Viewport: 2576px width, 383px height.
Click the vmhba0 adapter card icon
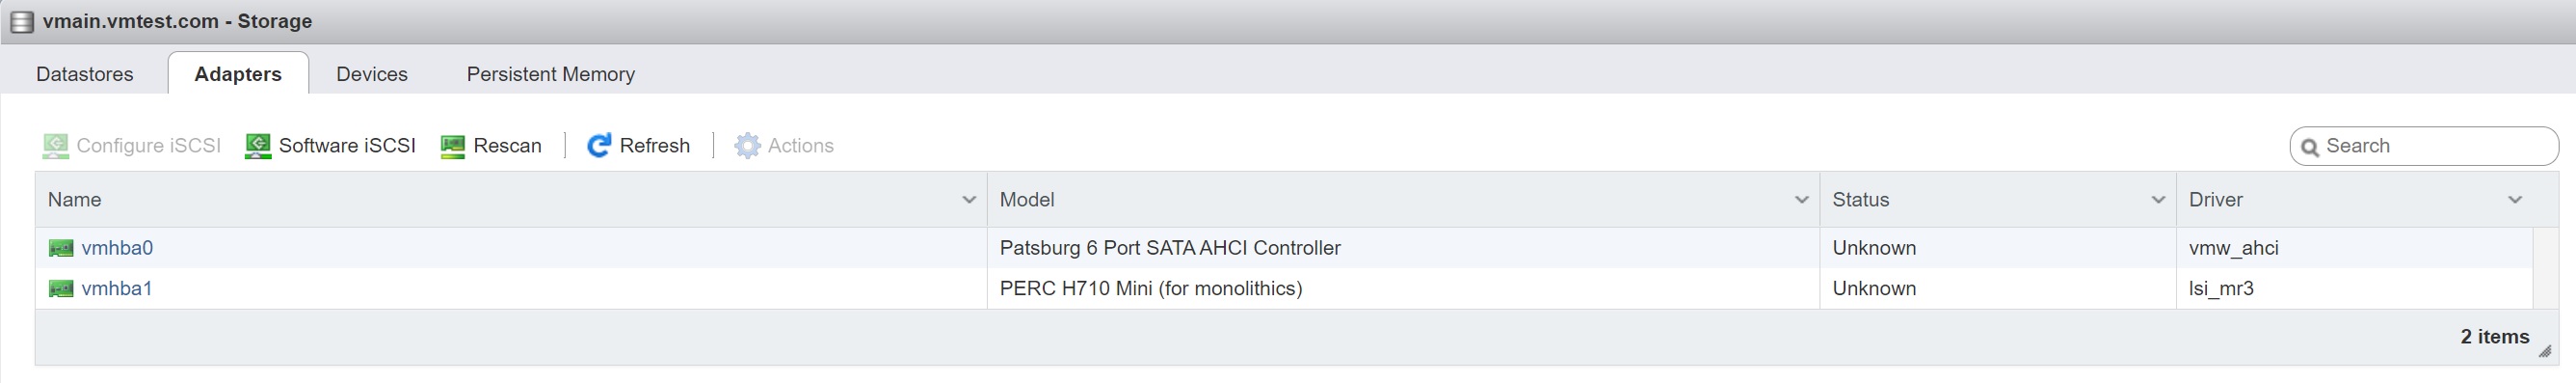click(61, 248)
